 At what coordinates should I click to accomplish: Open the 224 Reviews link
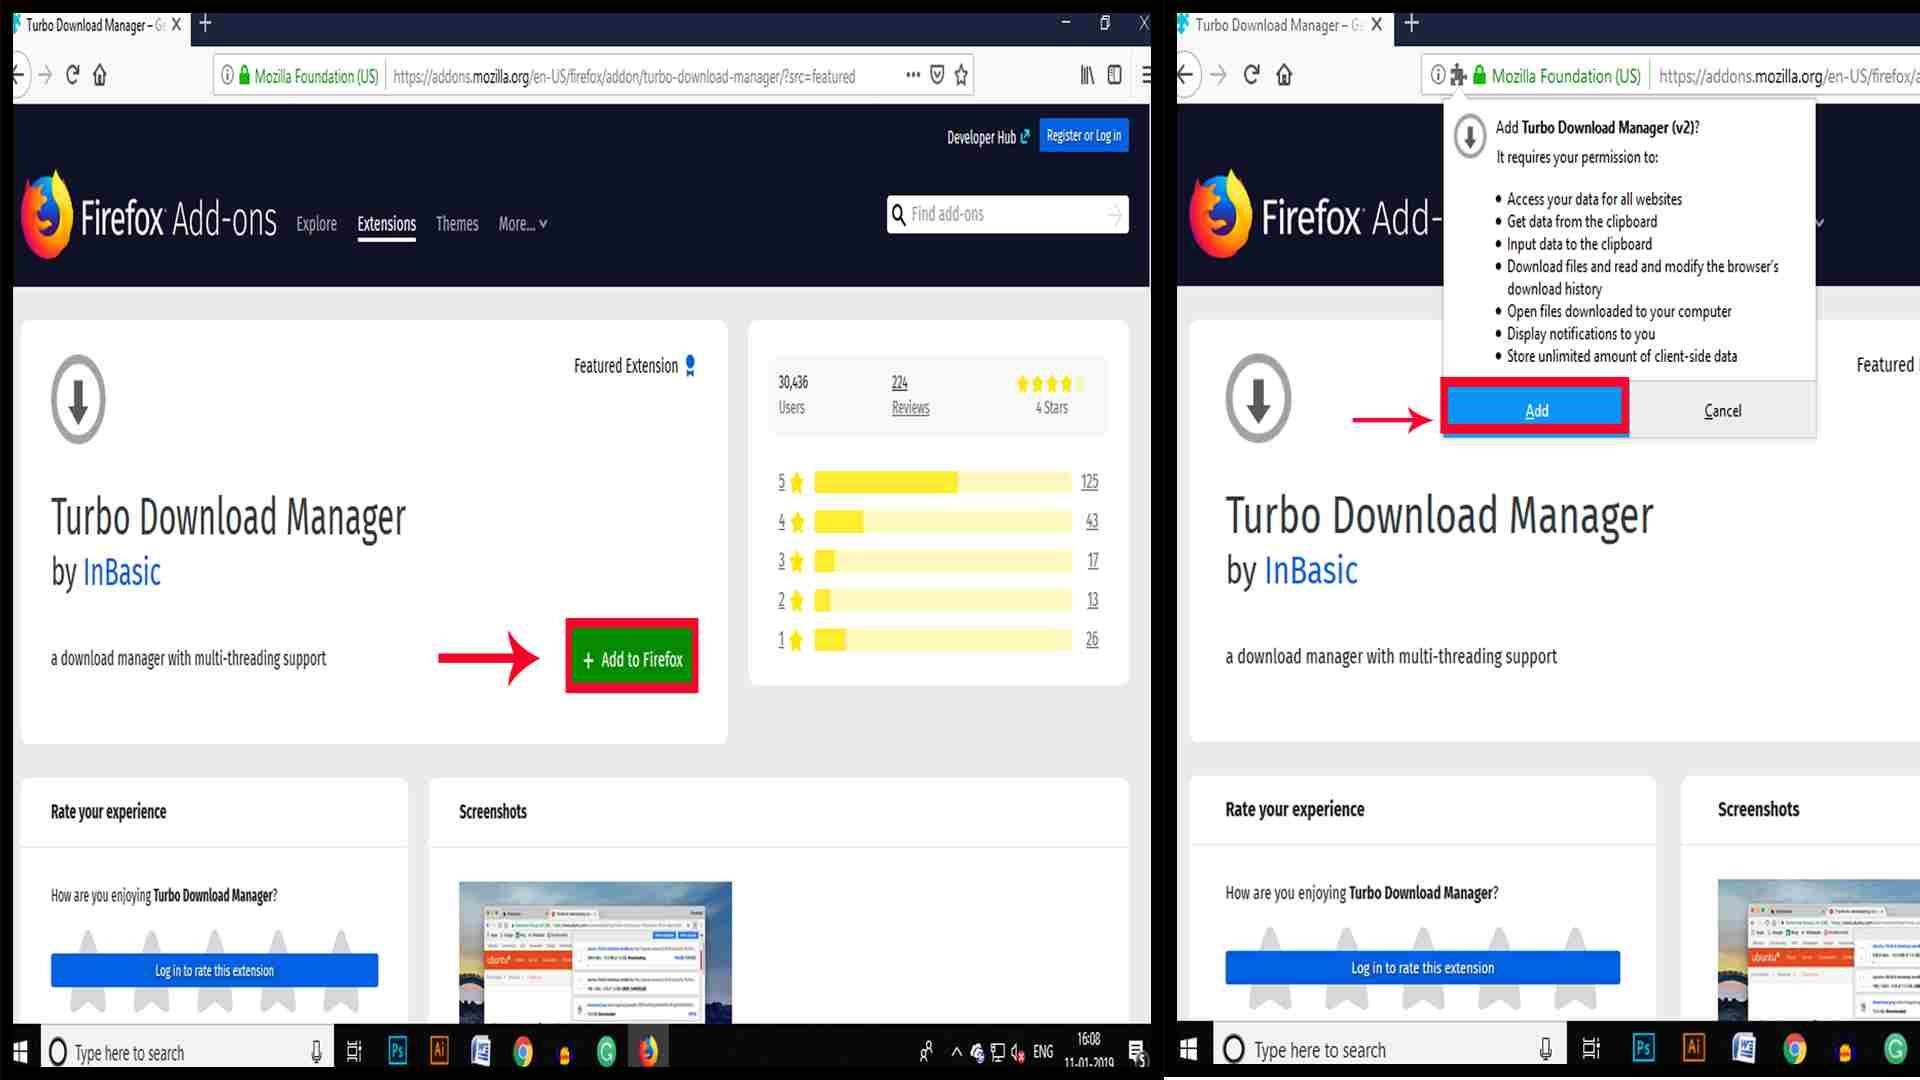coord(910,395)
